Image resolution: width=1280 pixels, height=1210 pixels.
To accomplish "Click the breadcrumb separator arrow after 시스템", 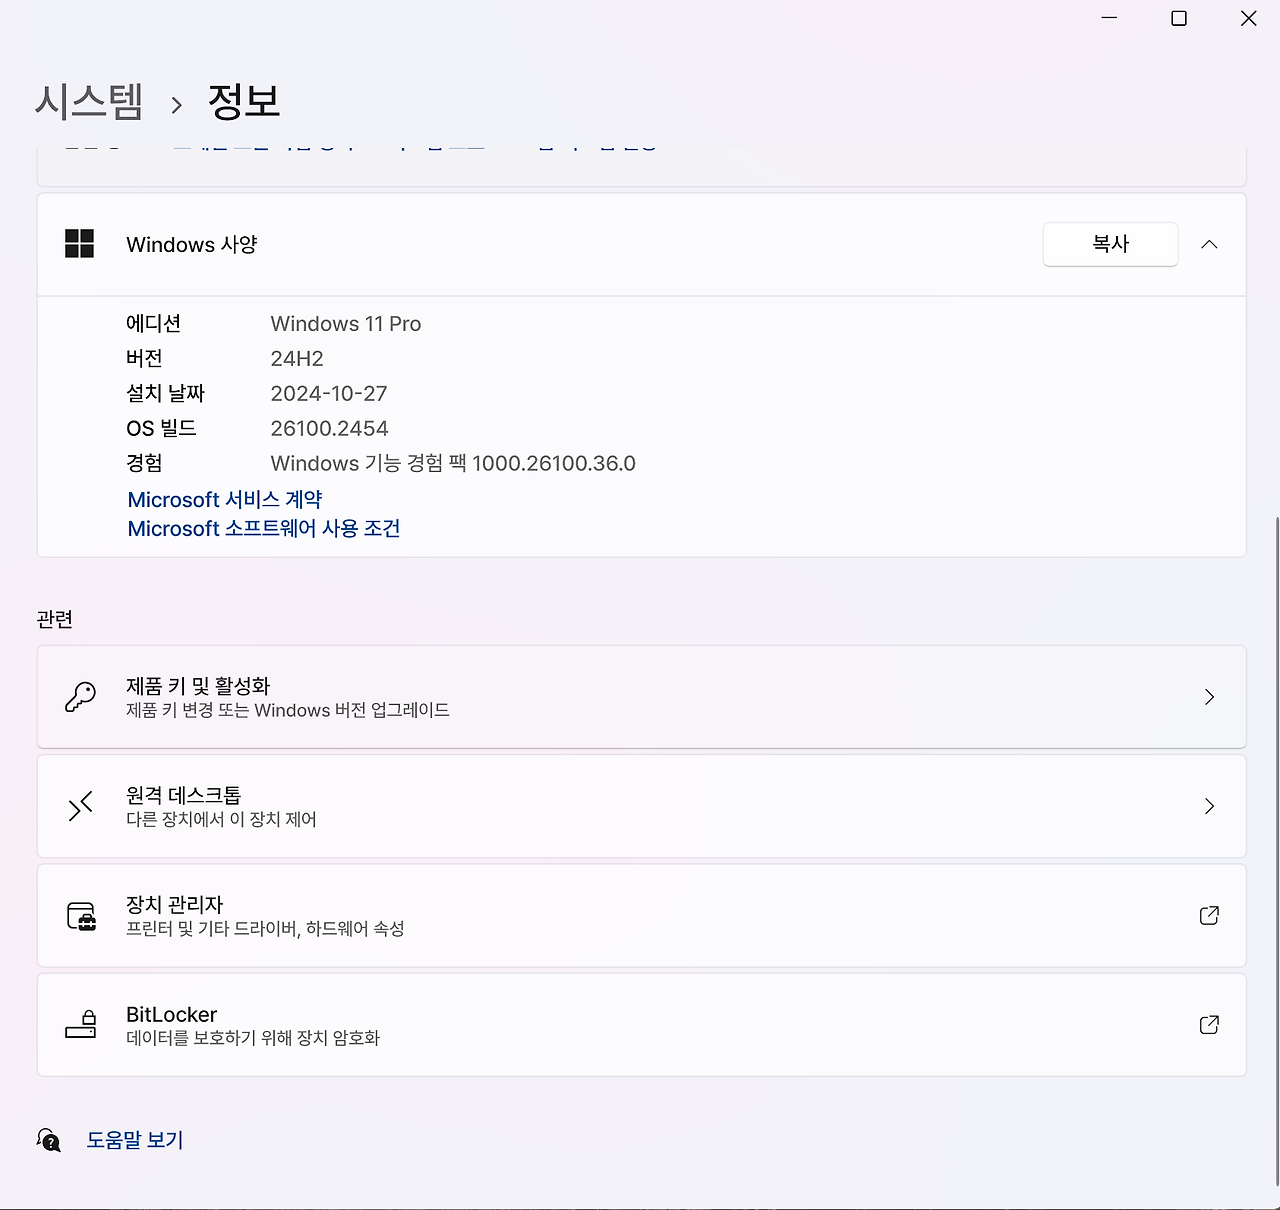I will click(176, 104).
